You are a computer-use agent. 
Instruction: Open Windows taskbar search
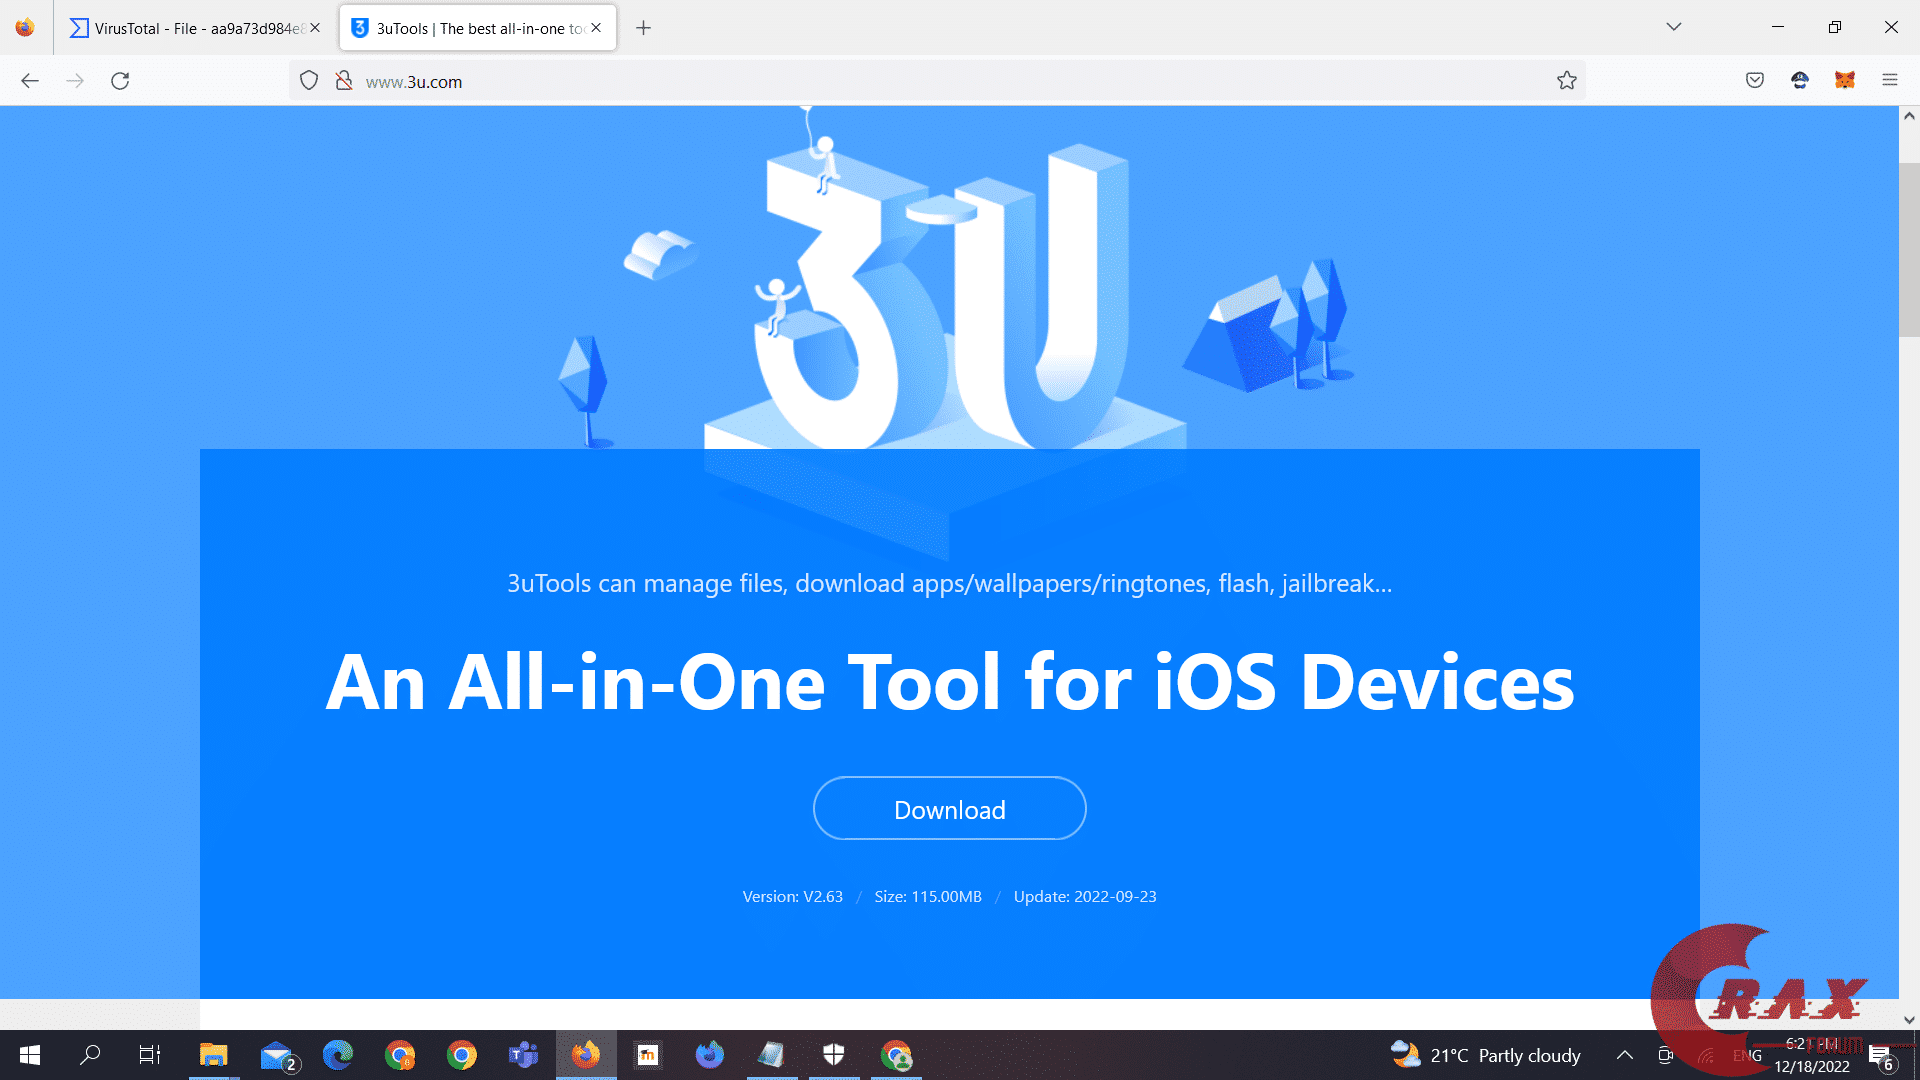[x=90, y=1055]
